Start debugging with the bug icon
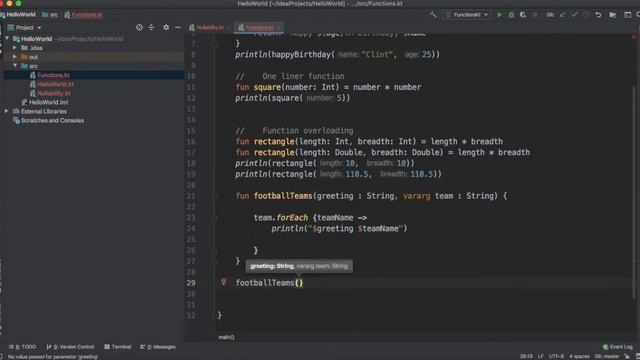This screenshot has height=360, width=640. [511, 15]
